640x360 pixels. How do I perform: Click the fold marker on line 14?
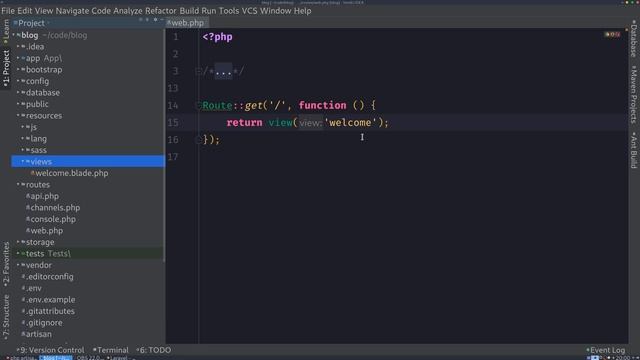199,106
